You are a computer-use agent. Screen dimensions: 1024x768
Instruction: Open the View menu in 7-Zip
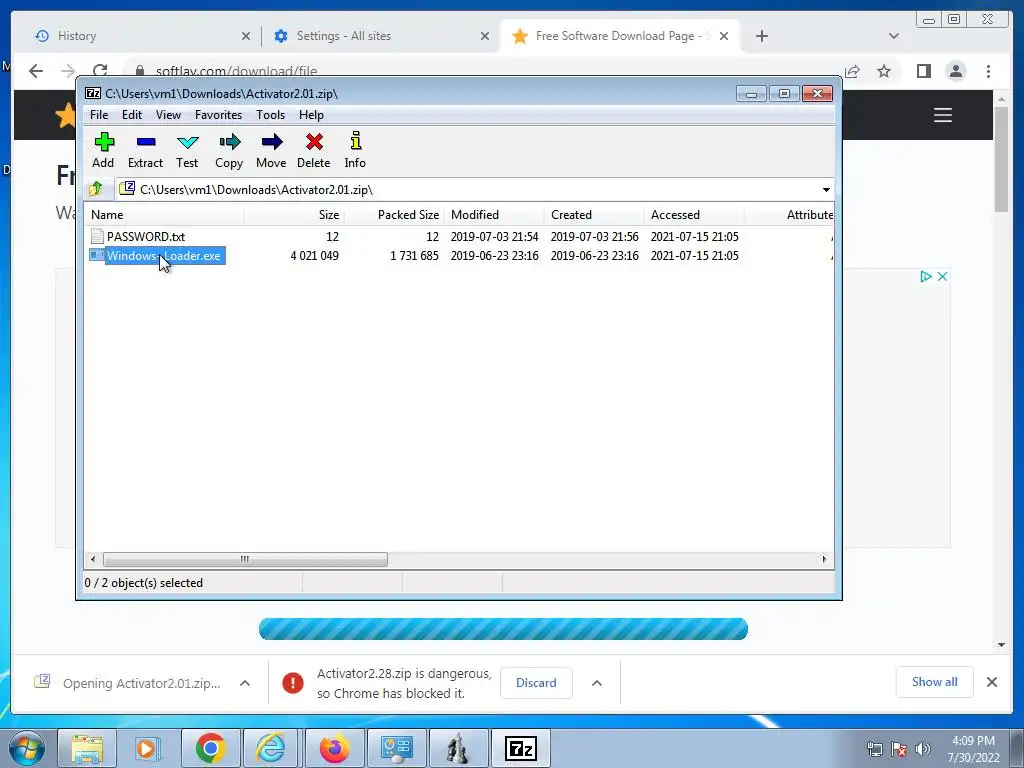(x=168, y=115)
